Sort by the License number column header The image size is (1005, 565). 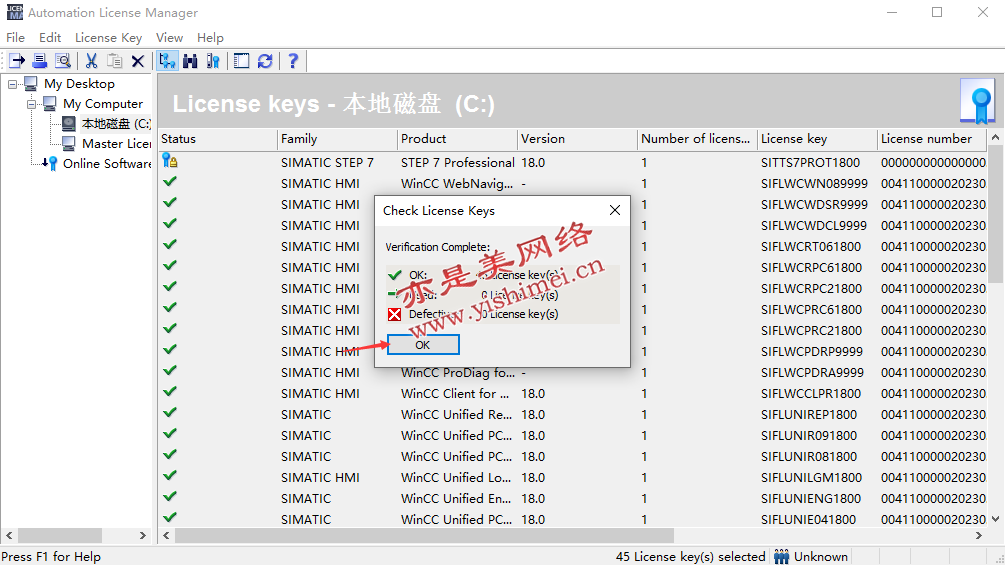point(933,139)
